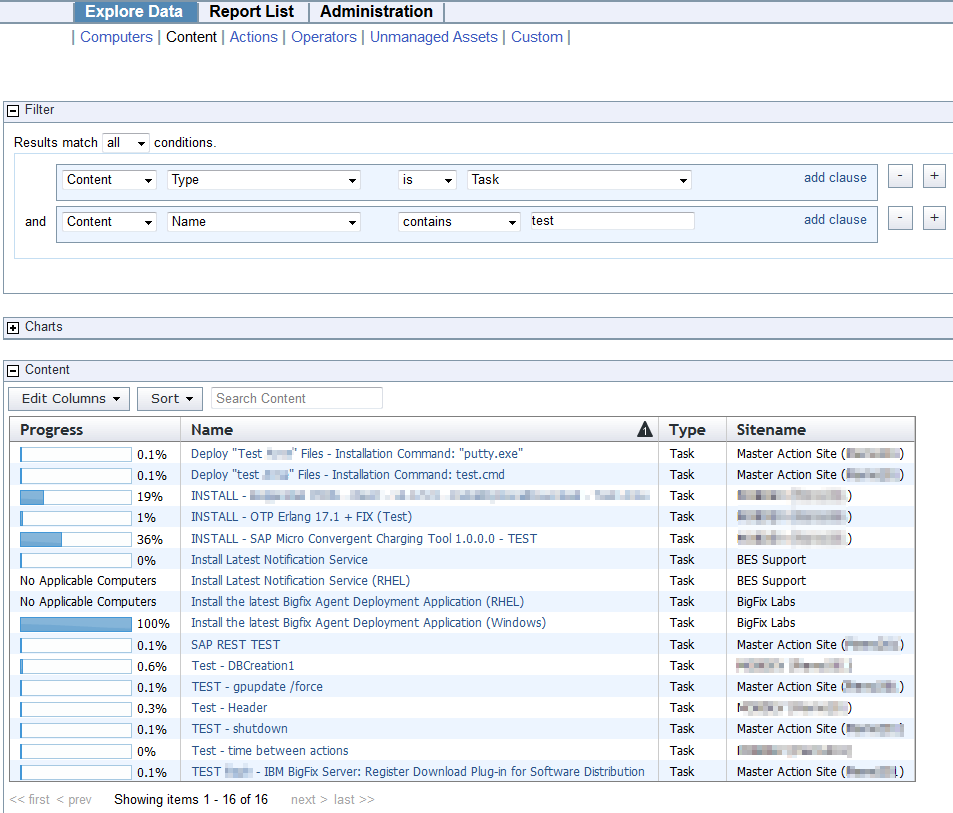
Task: Collapse the Content section
Action: [x=12, y=369]
